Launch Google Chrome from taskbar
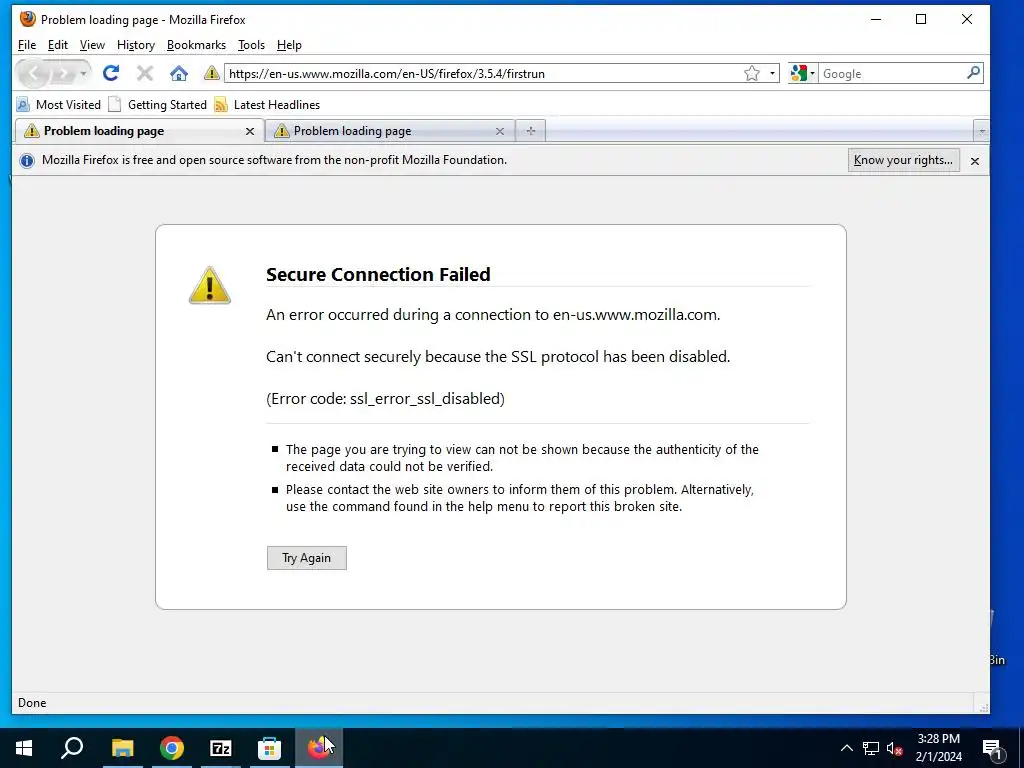This screenshot has height=768, width=1024. coord(172,748)
